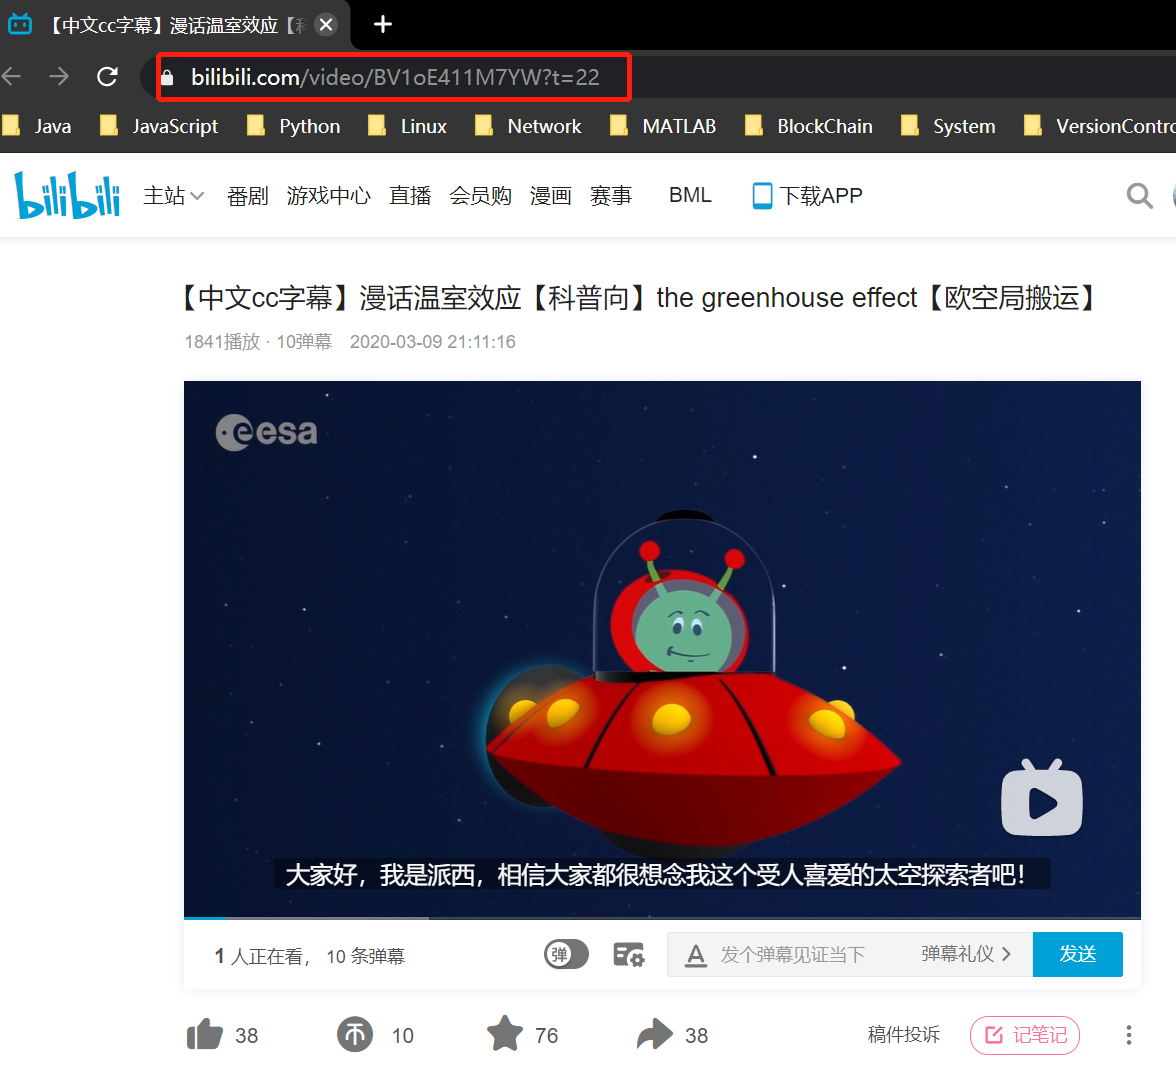The image size is (1176, 1067).
Task: Open the Python bookmarks folder
Action: [293, 126]
